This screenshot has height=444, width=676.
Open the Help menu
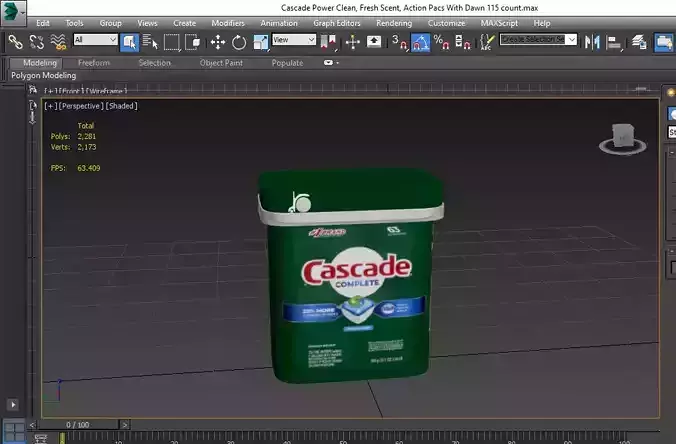pyautogui.click(x=542, y=23)
